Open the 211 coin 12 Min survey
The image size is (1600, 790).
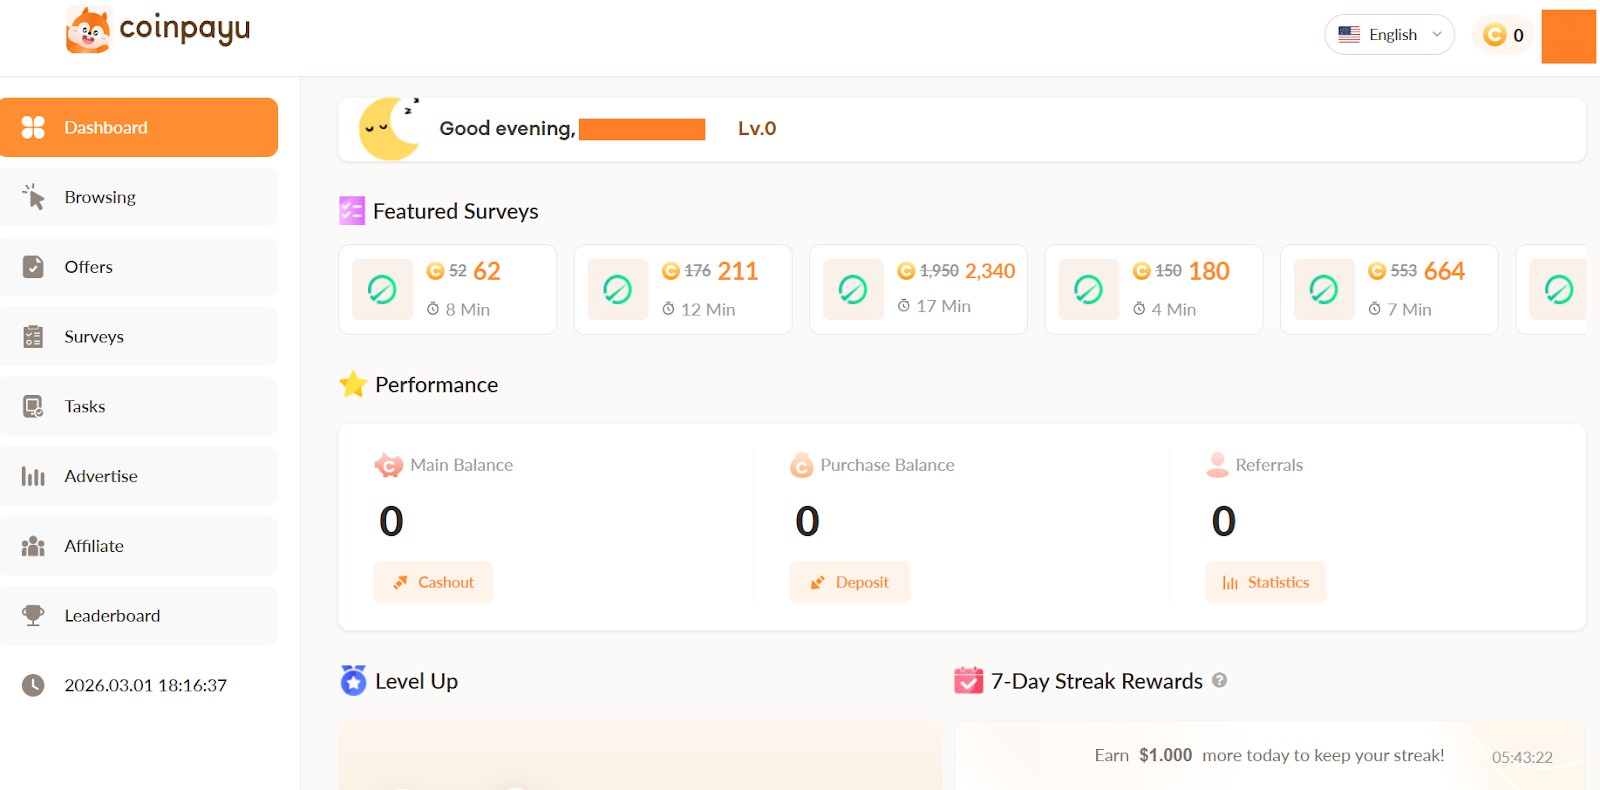[x=683, y=289]
